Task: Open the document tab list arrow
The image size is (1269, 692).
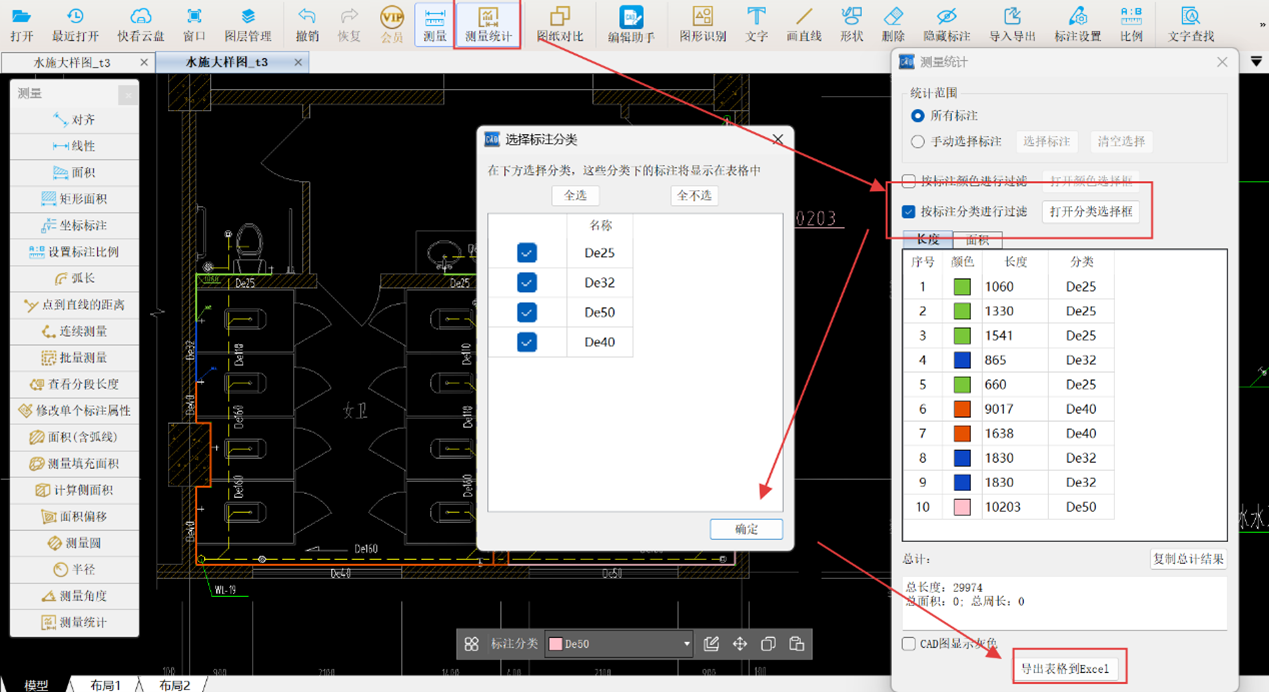Action: [x=1256, y=62]
